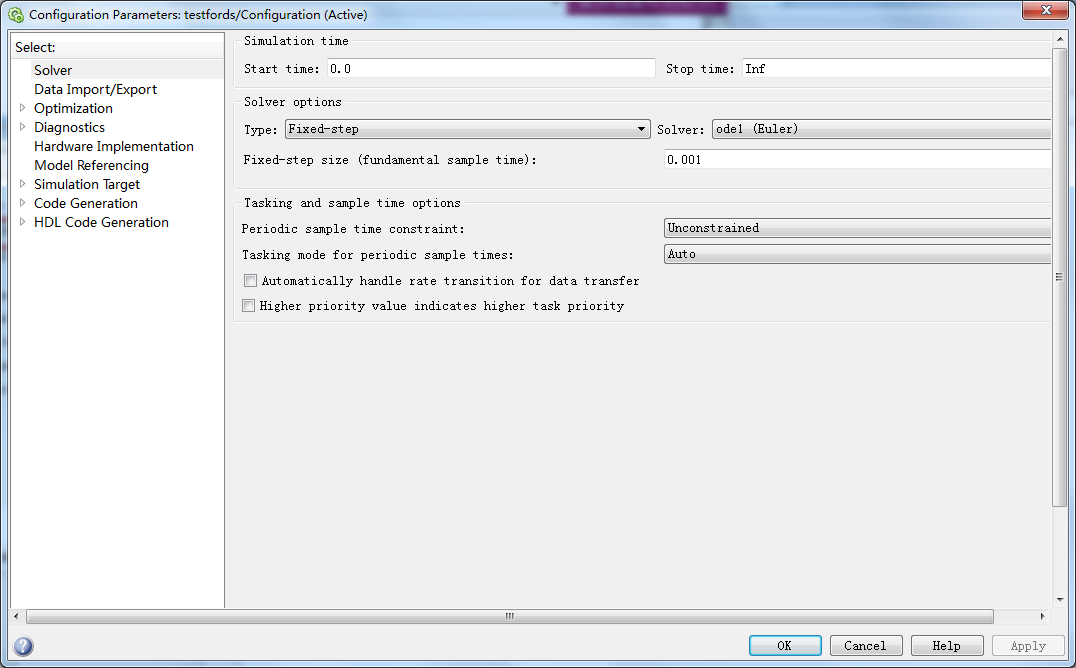Open the Data Import/Export settings

point(95,89)
